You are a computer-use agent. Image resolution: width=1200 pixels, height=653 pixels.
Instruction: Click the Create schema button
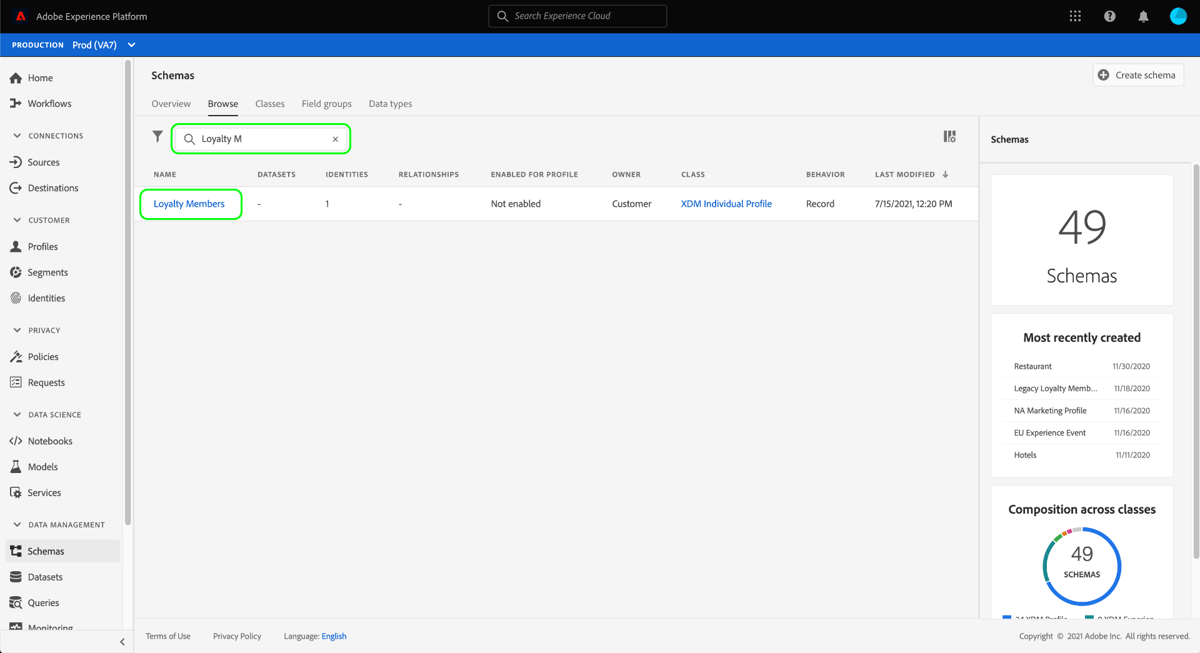tap(1137, 74)
